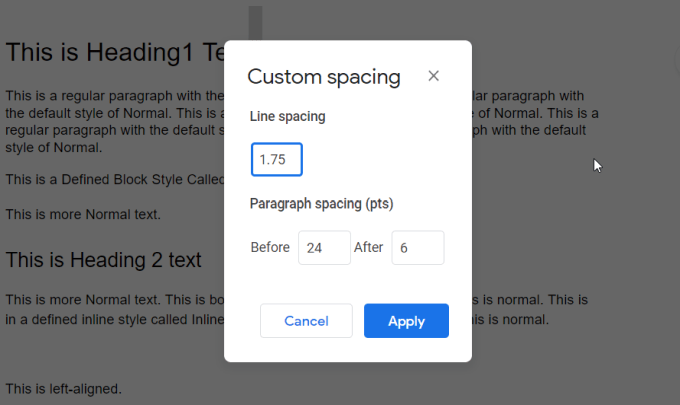Click the Heading 2 text line

pyautogui.click(x=104, y=261)
